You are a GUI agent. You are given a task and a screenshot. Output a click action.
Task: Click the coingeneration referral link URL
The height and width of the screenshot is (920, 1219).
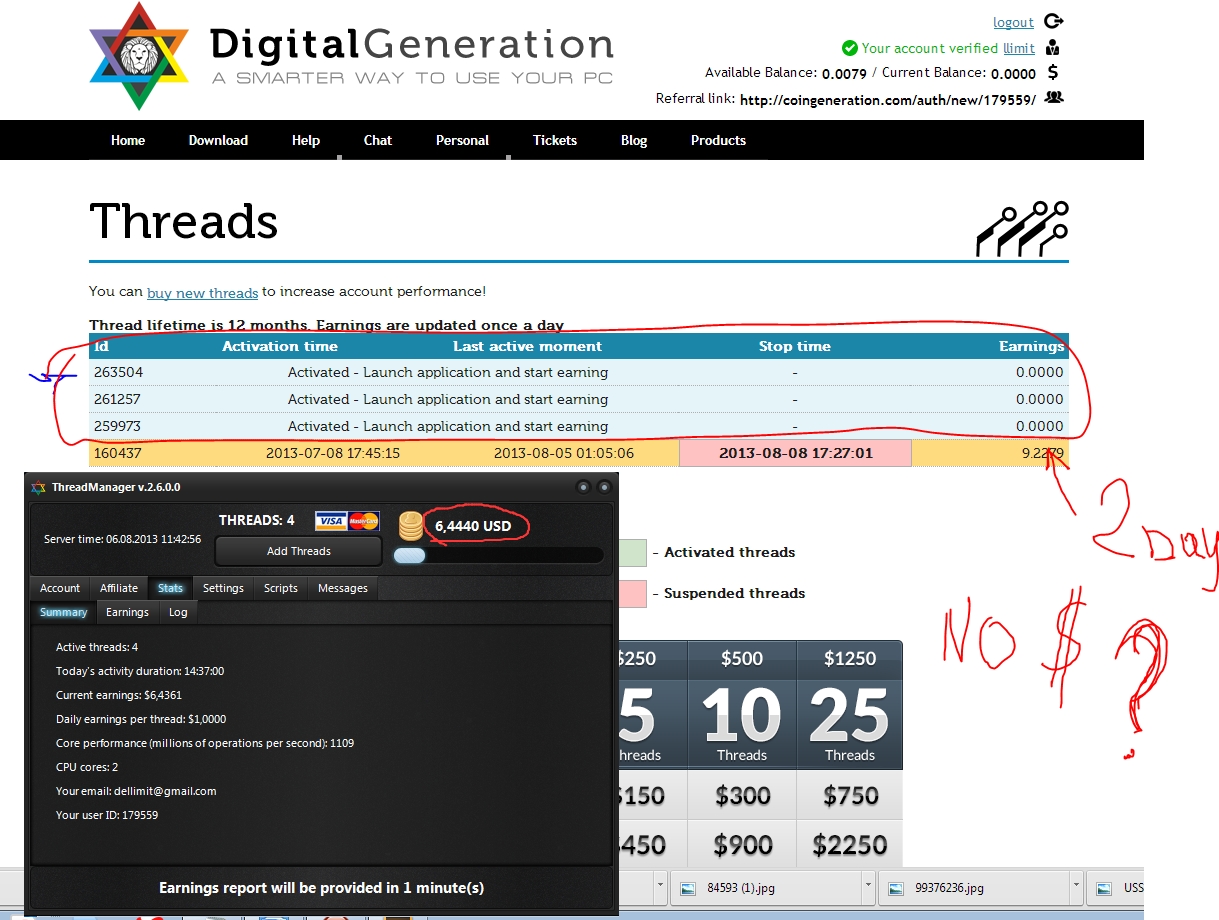click(x=888, y=99)
